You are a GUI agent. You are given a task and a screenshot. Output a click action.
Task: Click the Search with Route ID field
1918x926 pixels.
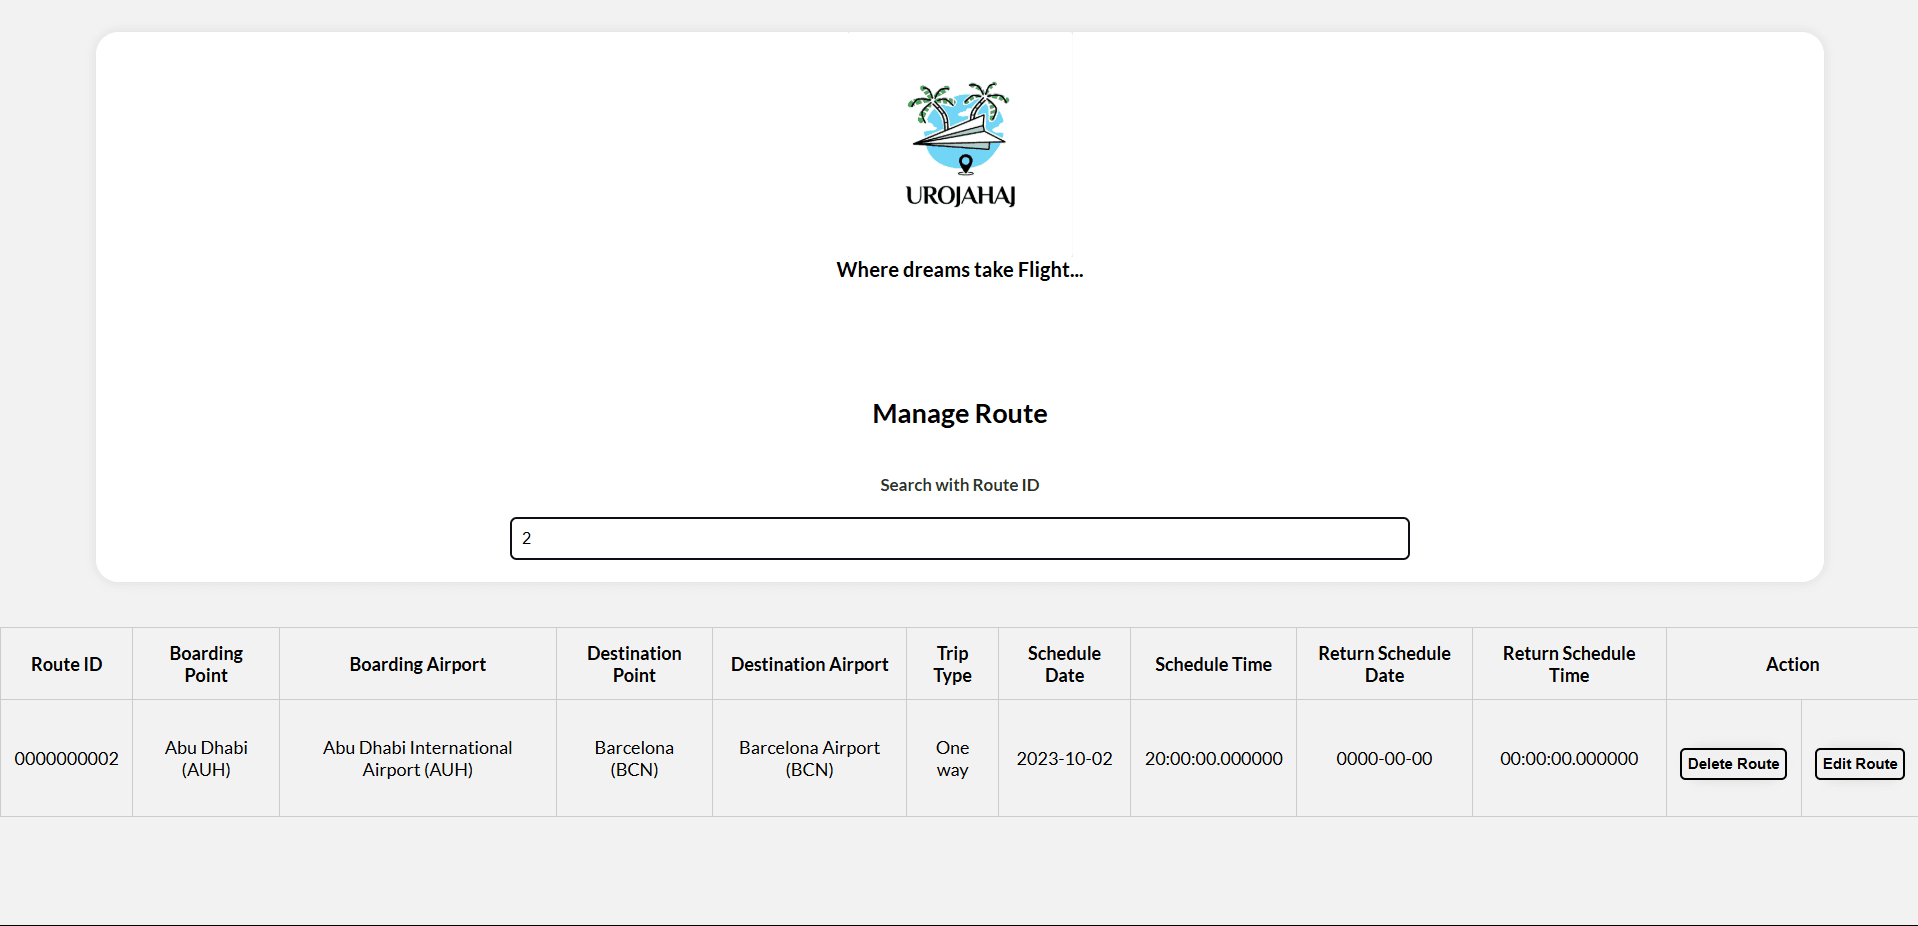[x=959, y=538]
